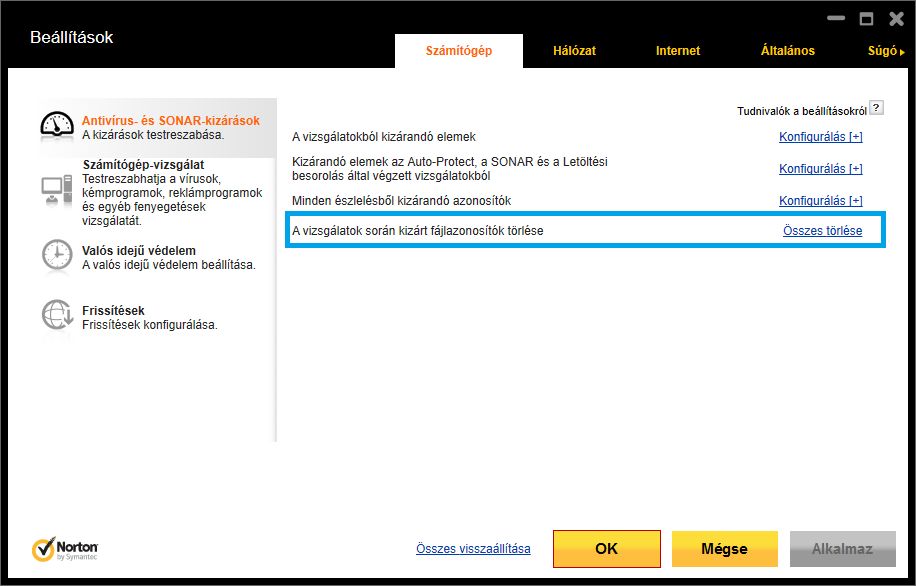The height and width of the screenshot is (586, 916).
Task: Select Számítógép-vizsgálat section heading
Action: pyautogui.click(x=144, y=165)
